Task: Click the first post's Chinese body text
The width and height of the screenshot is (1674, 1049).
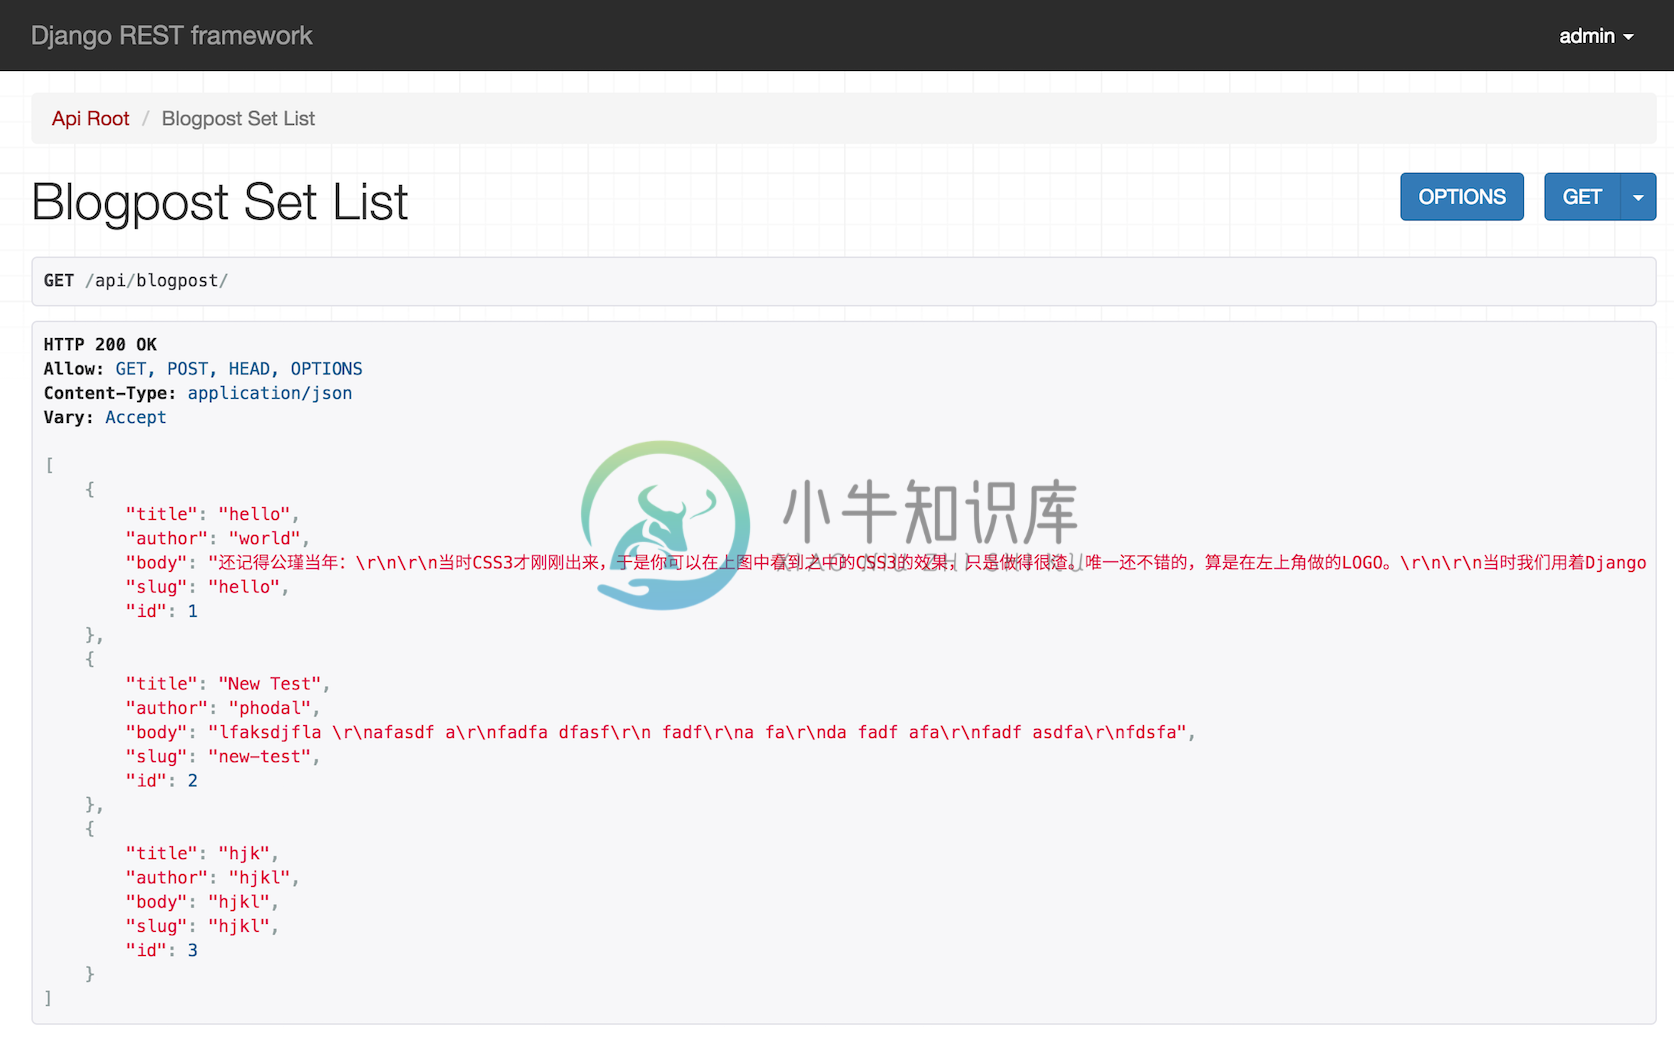Action: click(927, 563)
